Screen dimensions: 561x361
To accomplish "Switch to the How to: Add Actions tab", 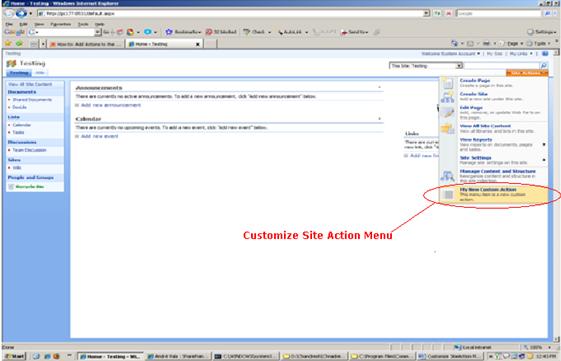I will pyautogui.click(x=86, y=44).
